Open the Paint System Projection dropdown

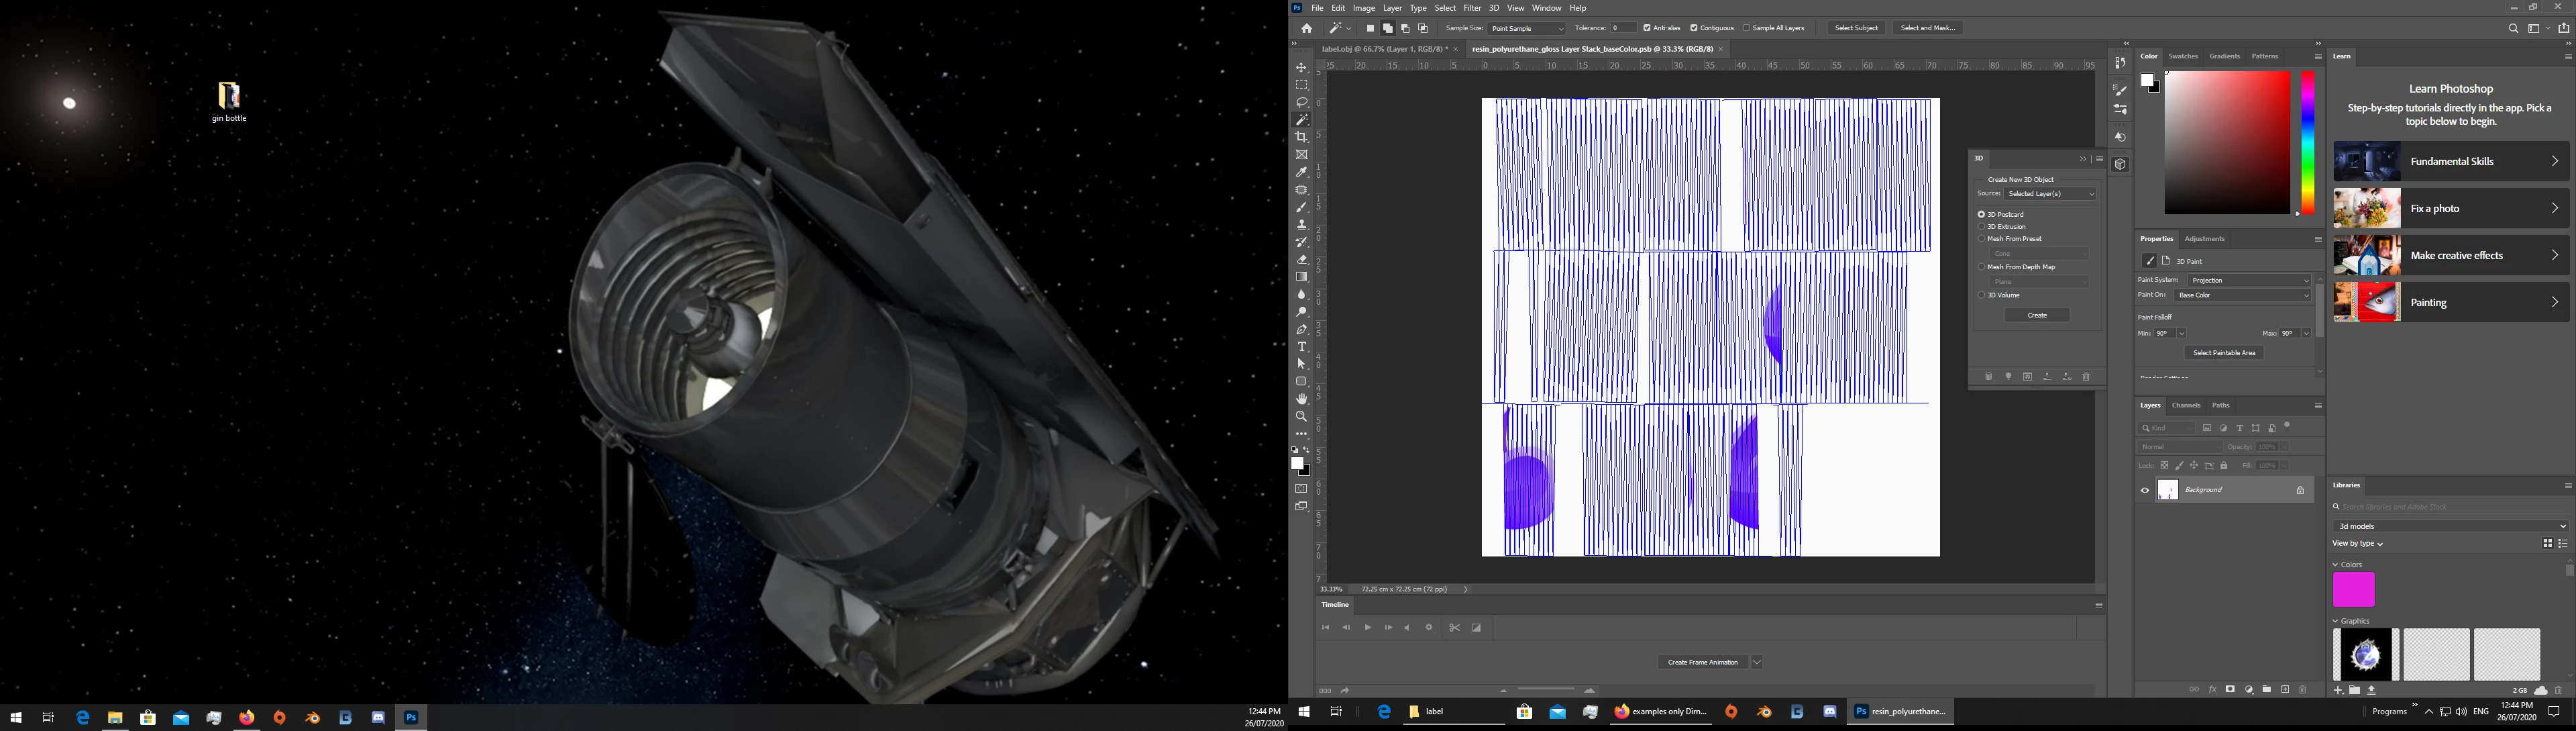(x=2248, y=281)
